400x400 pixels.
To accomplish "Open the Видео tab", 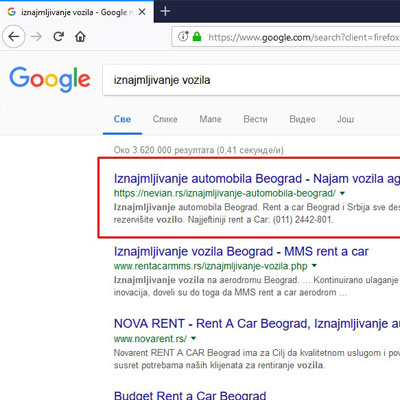I will (x=302, y=119).
